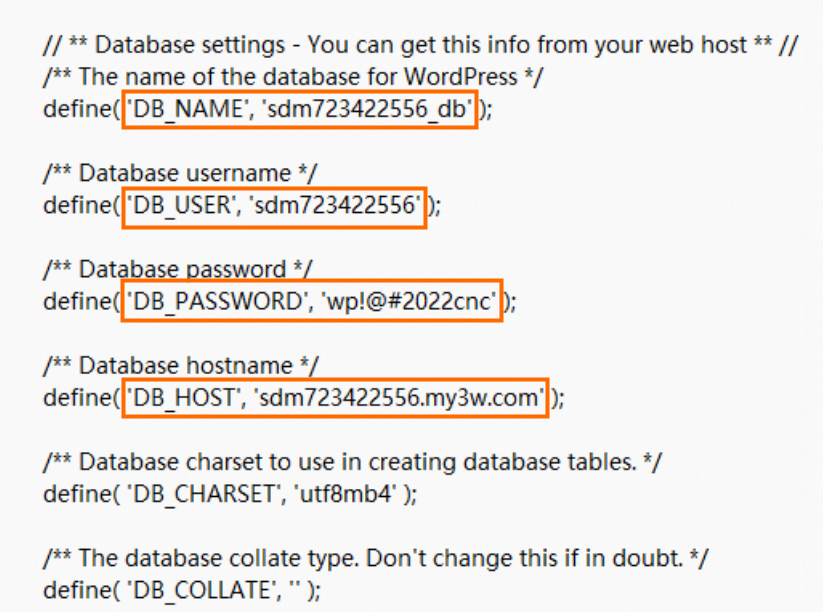Click the 'DB_PASSWORD' constant text
This screenshot has height=612, width=823.
(x=217, y=301)
